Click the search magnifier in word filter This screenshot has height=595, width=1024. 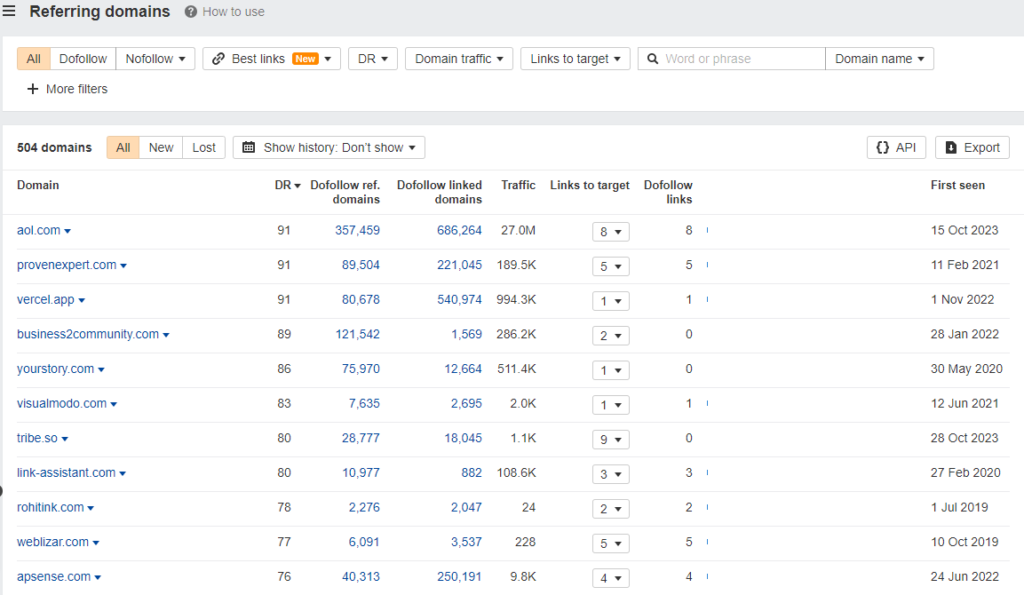click(653, 58)
